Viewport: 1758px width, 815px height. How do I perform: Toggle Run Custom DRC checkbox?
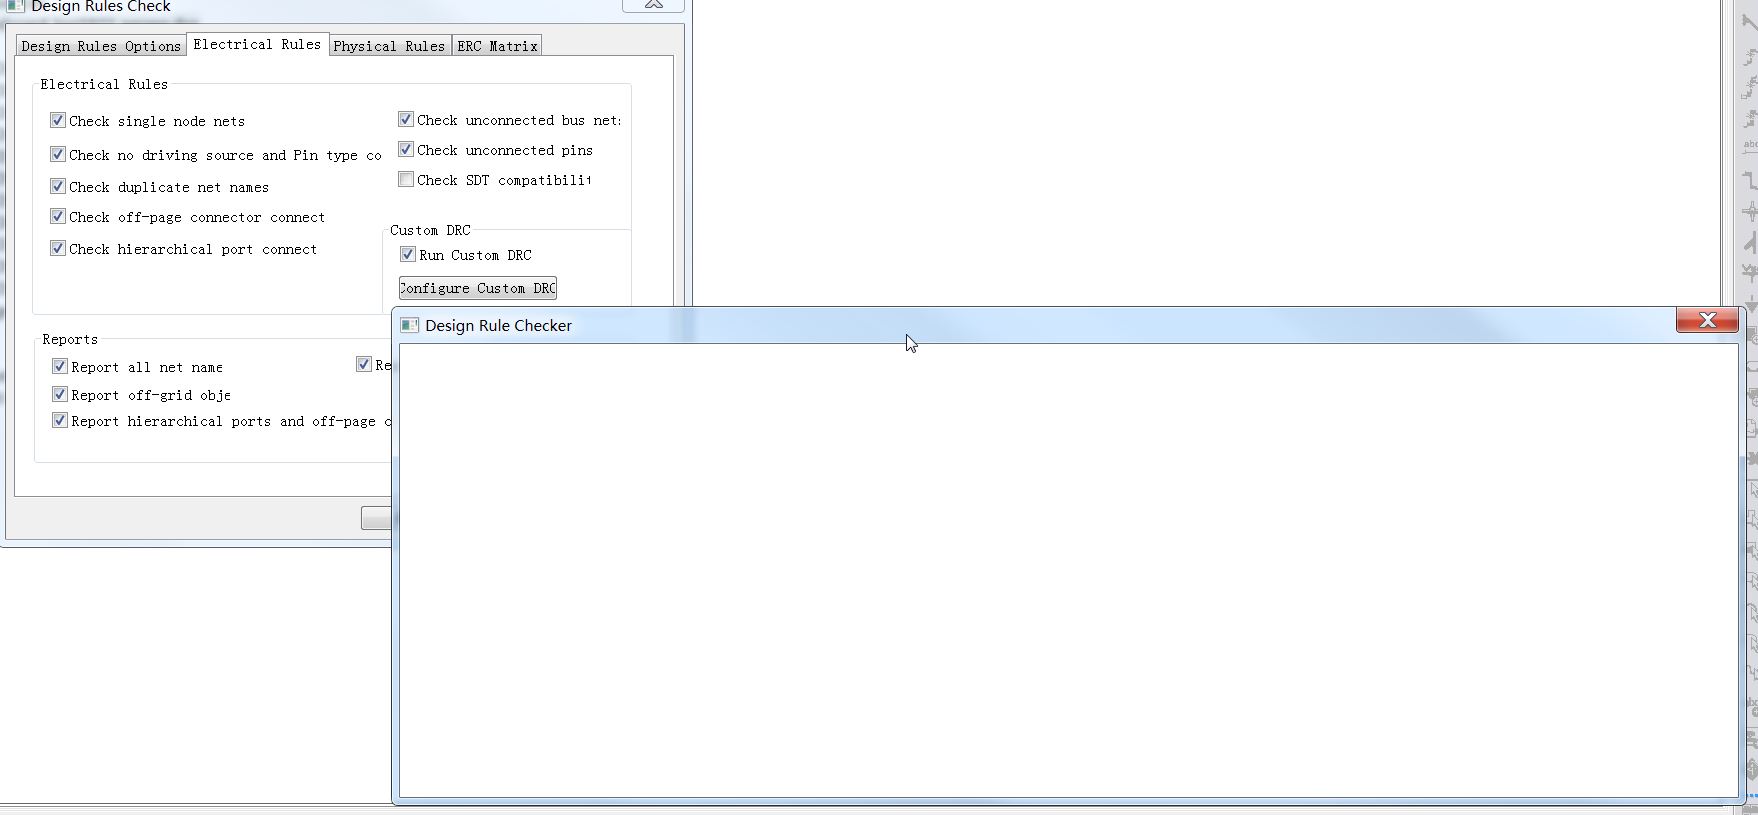pos(408,255)
